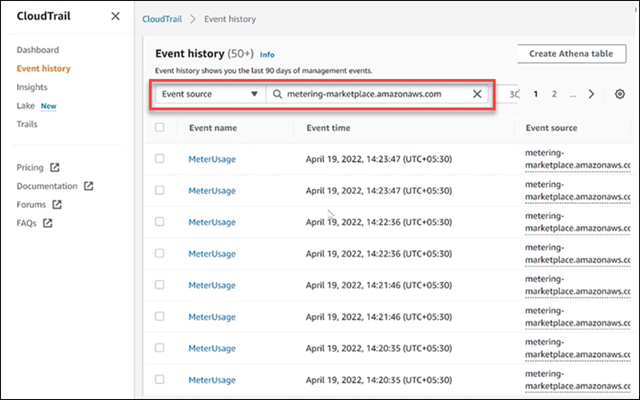Open the Event source filter dropdown

tap(210, 94)
